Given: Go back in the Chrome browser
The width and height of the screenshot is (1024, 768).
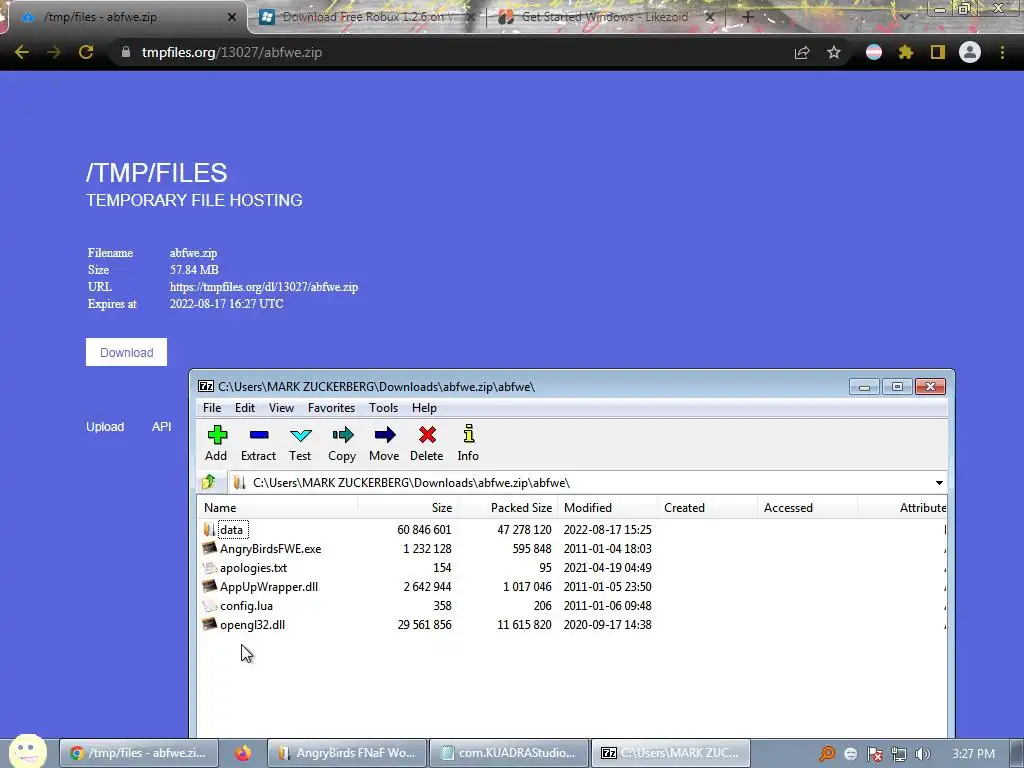Looking at the screenshot, I should click(x=22, y=52).
